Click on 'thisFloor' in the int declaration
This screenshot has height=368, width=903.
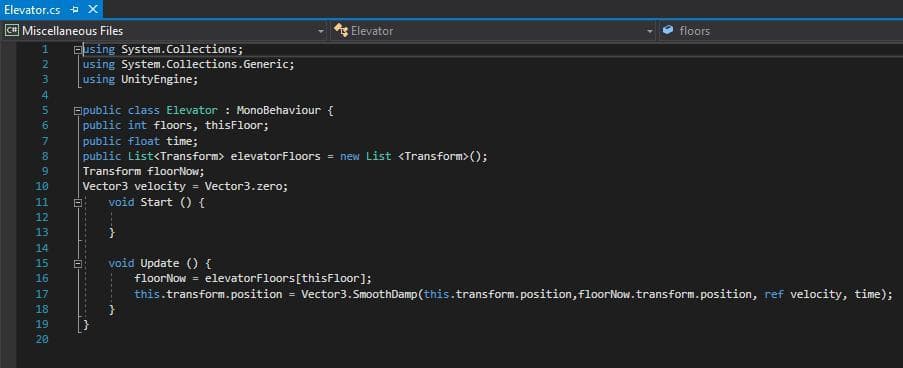(x=233, y=126)
